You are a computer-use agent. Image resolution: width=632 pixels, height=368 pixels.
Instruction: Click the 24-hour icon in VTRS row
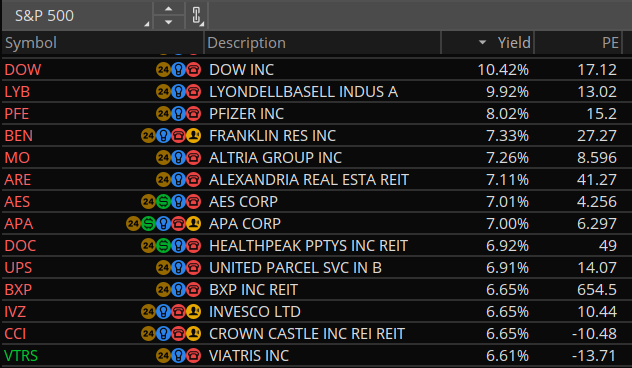pos(163,356)
